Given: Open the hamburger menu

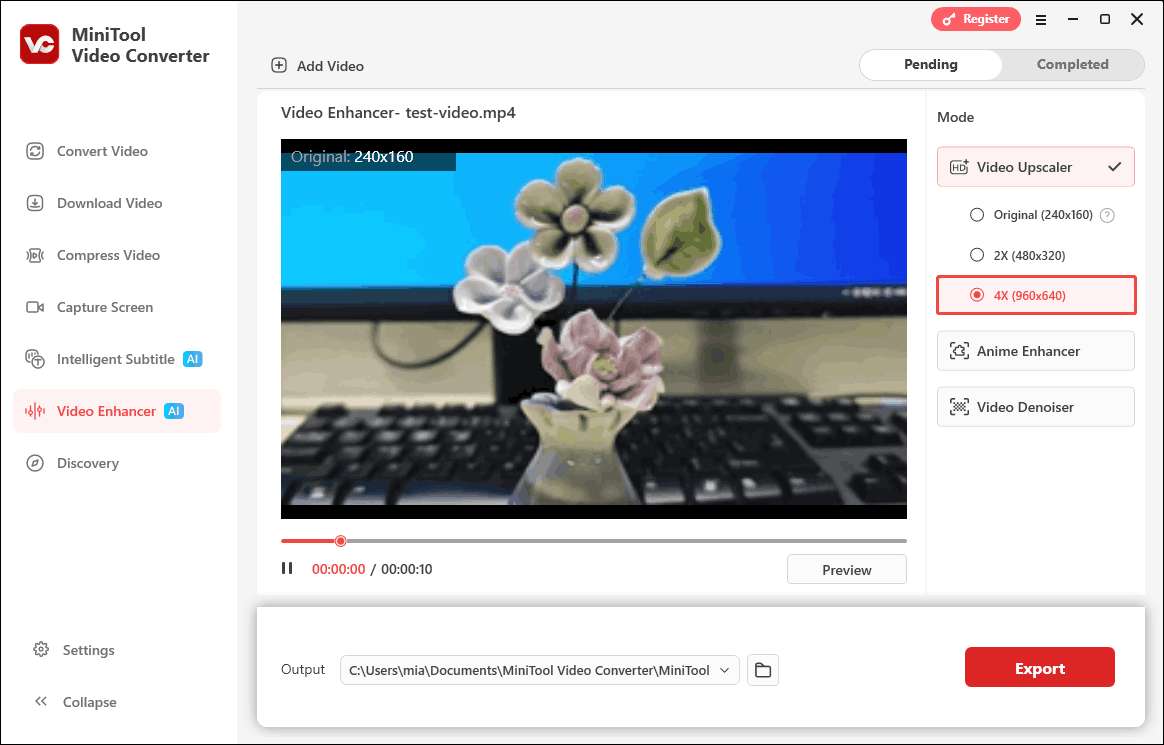Looking at the screenshot, I should coord(1041,19).
